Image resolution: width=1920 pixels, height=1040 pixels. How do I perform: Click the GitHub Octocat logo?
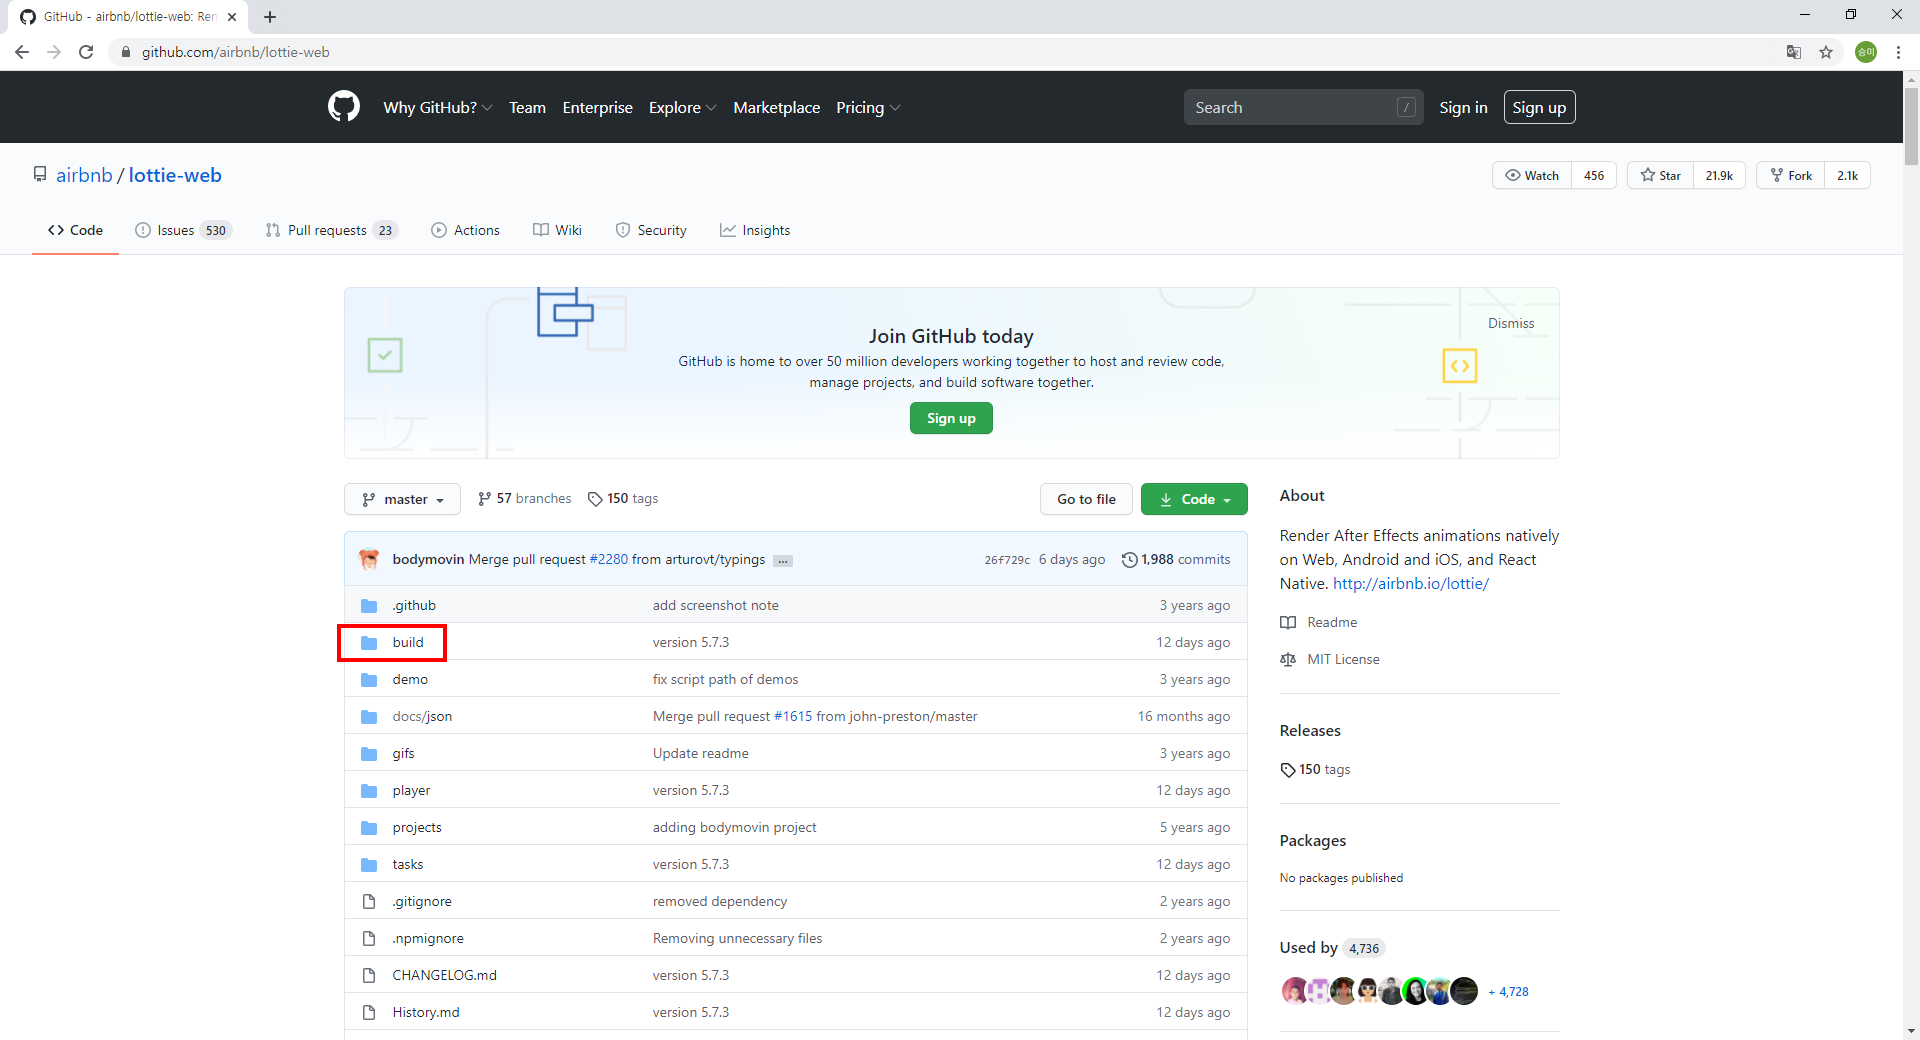point(343,107)
